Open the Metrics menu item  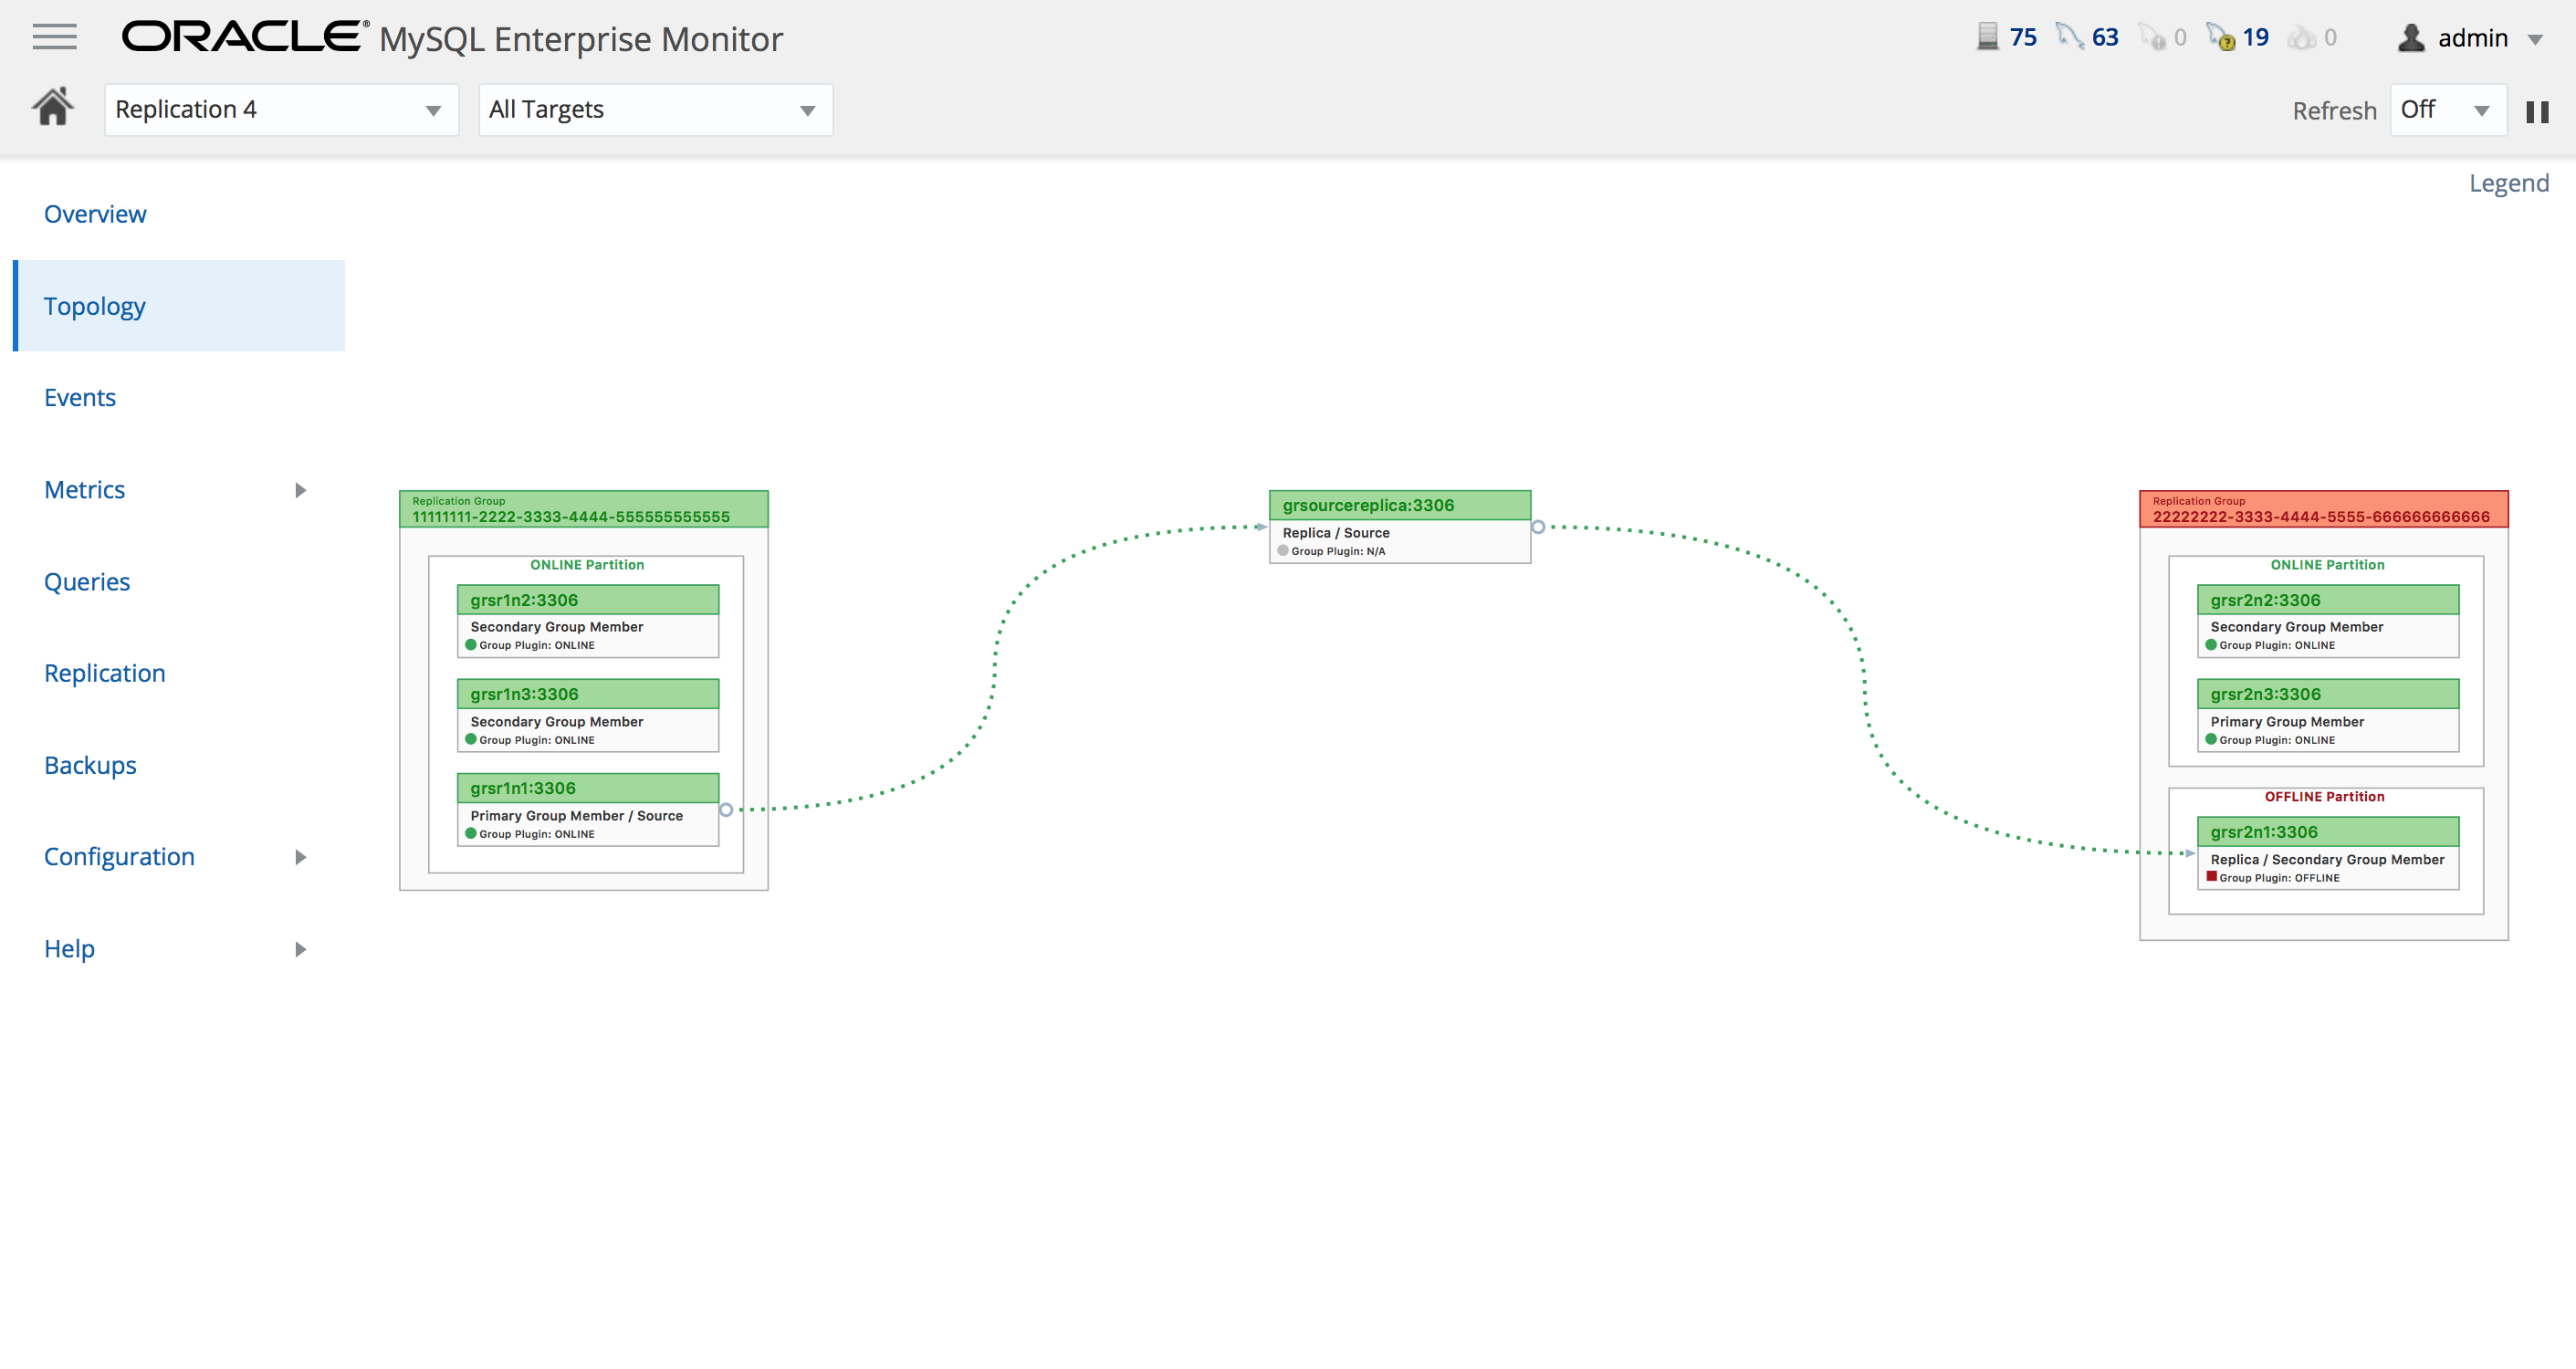click(x=85, y=489)
